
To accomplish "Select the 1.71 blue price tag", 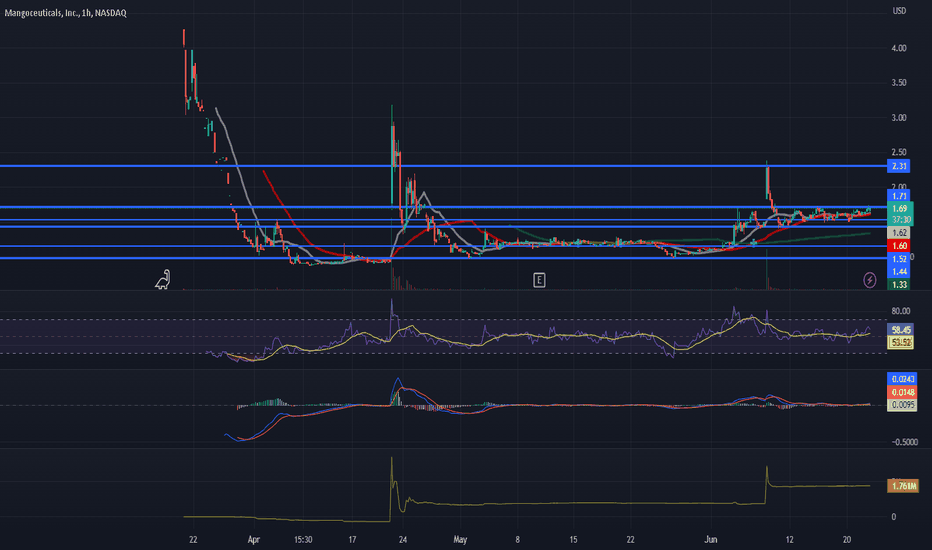I will tap(899, 196).
